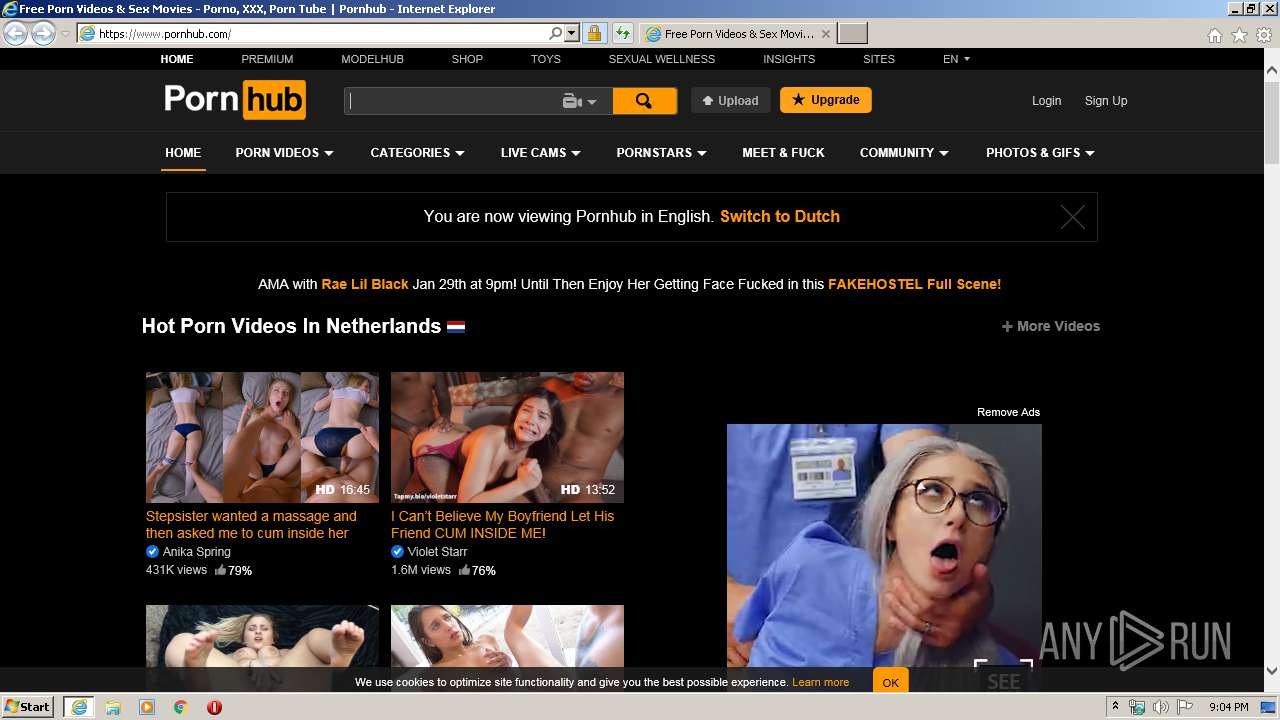Open the tray volume speaker icon
This screenshot has width=1280, height=720.
click(1160, 707)
